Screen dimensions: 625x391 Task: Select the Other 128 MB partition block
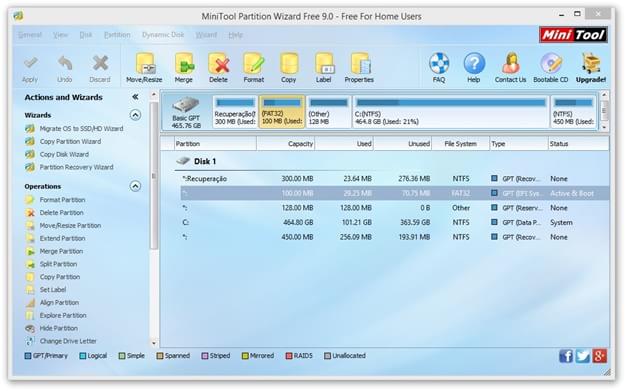click(x=328, y=112)
